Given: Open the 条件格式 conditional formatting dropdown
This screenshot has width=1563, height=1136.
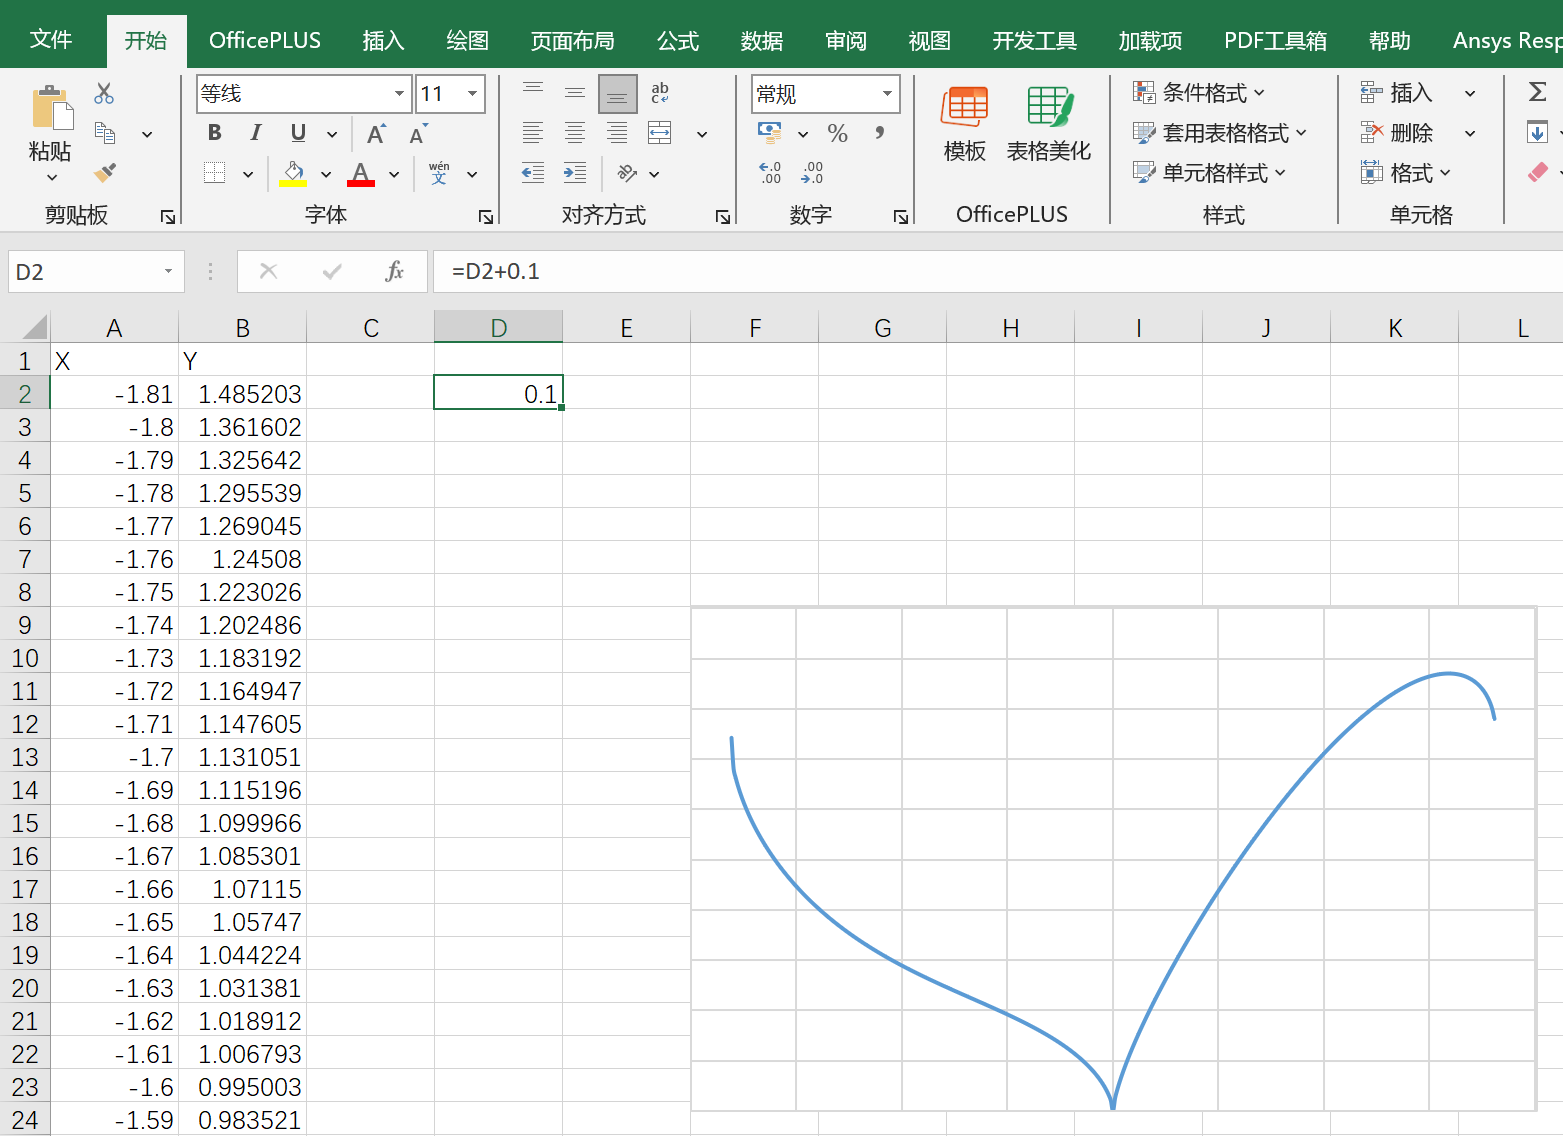Looking at the screenshot, I should [1198, 93].
